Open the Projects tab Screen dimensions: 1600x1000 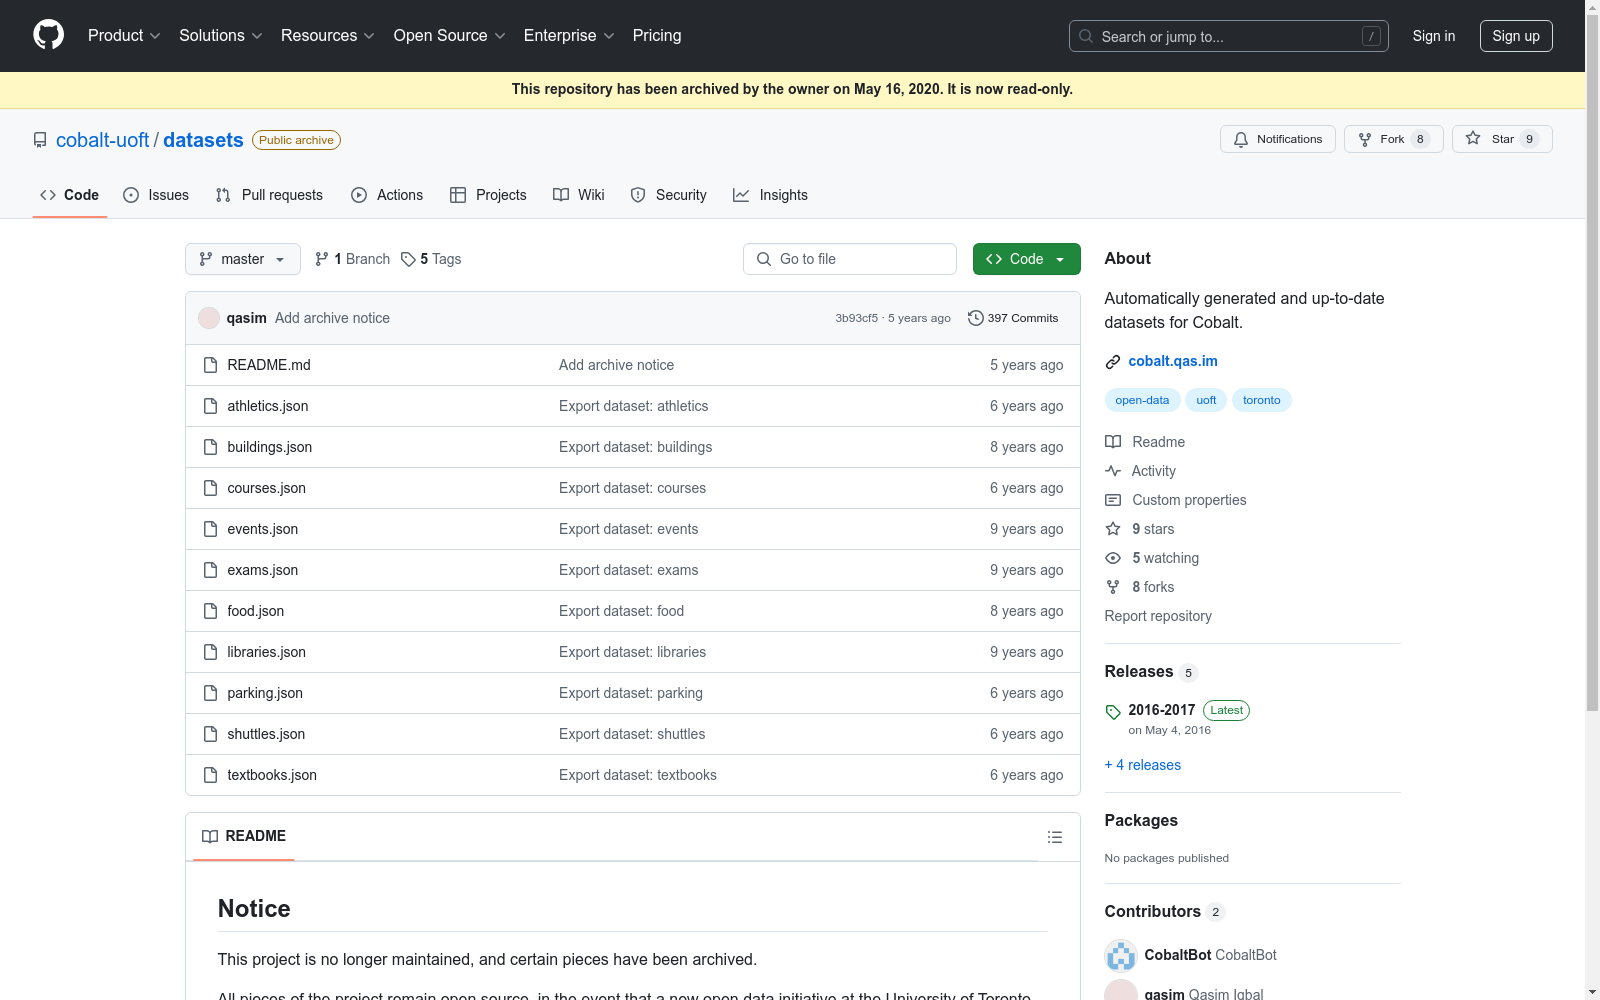(488, 195)
